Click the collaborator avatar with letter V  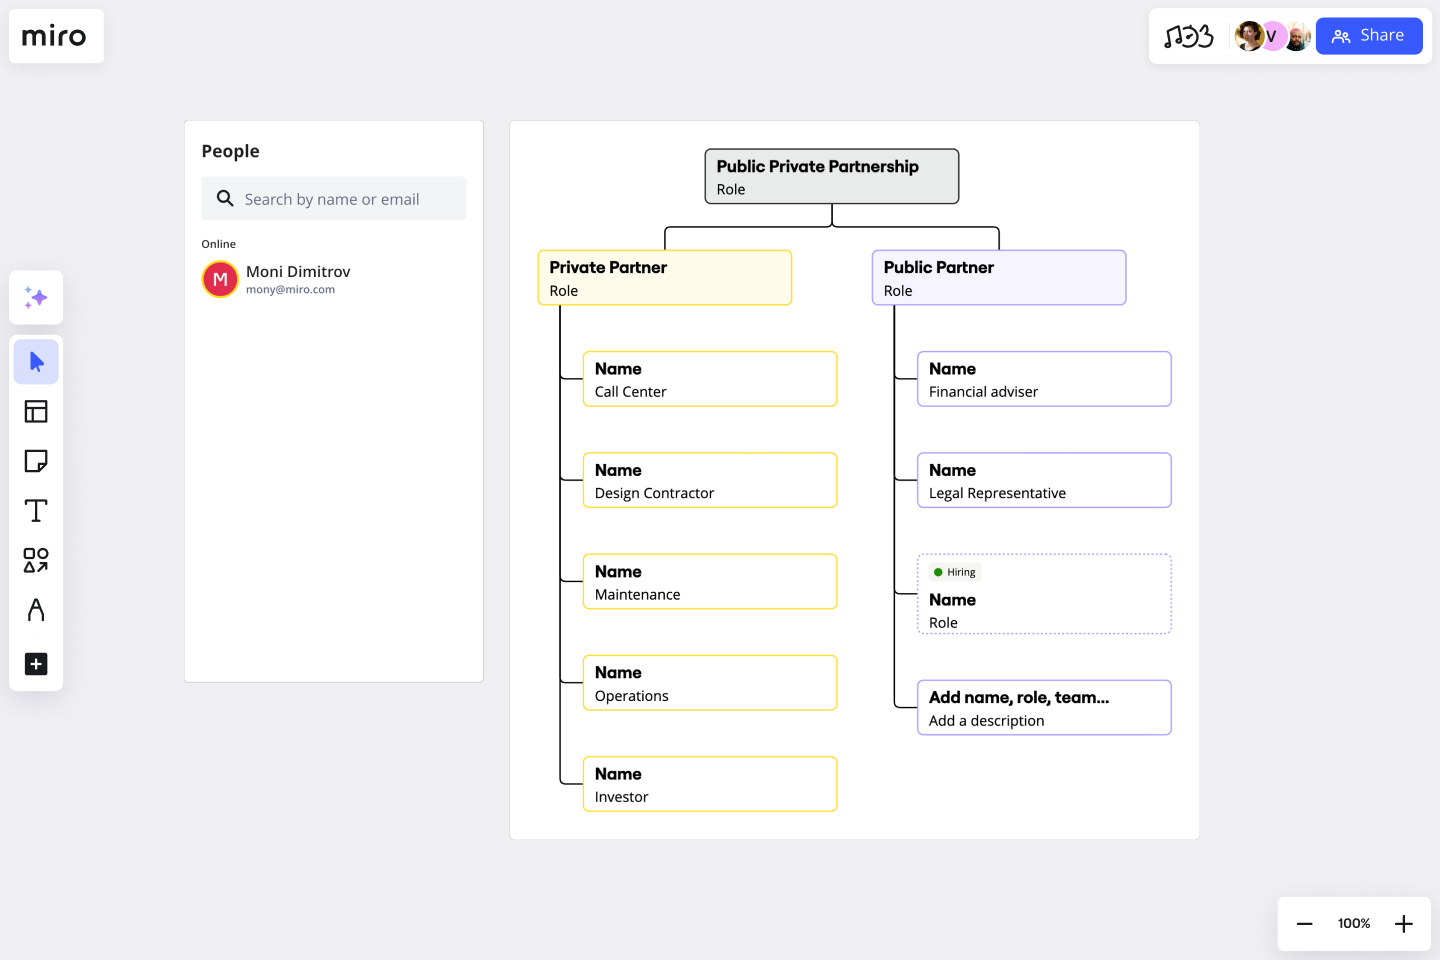(1272, 36)
